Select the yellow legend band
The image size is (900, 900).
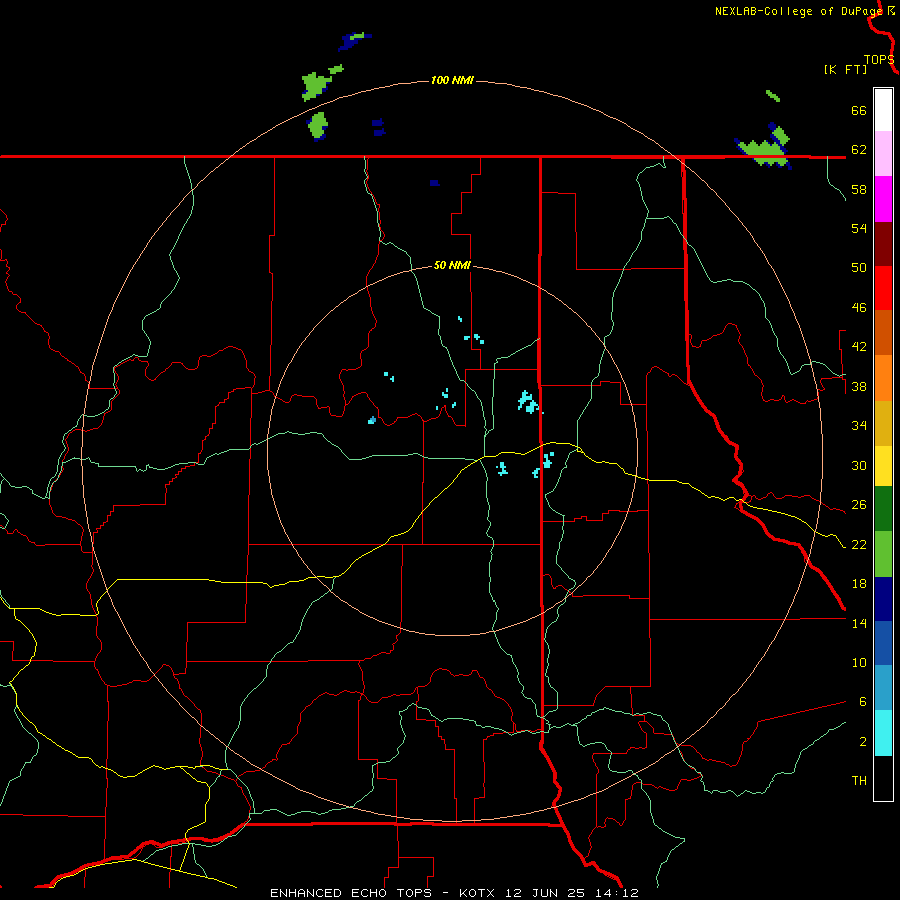coord(883,466)
